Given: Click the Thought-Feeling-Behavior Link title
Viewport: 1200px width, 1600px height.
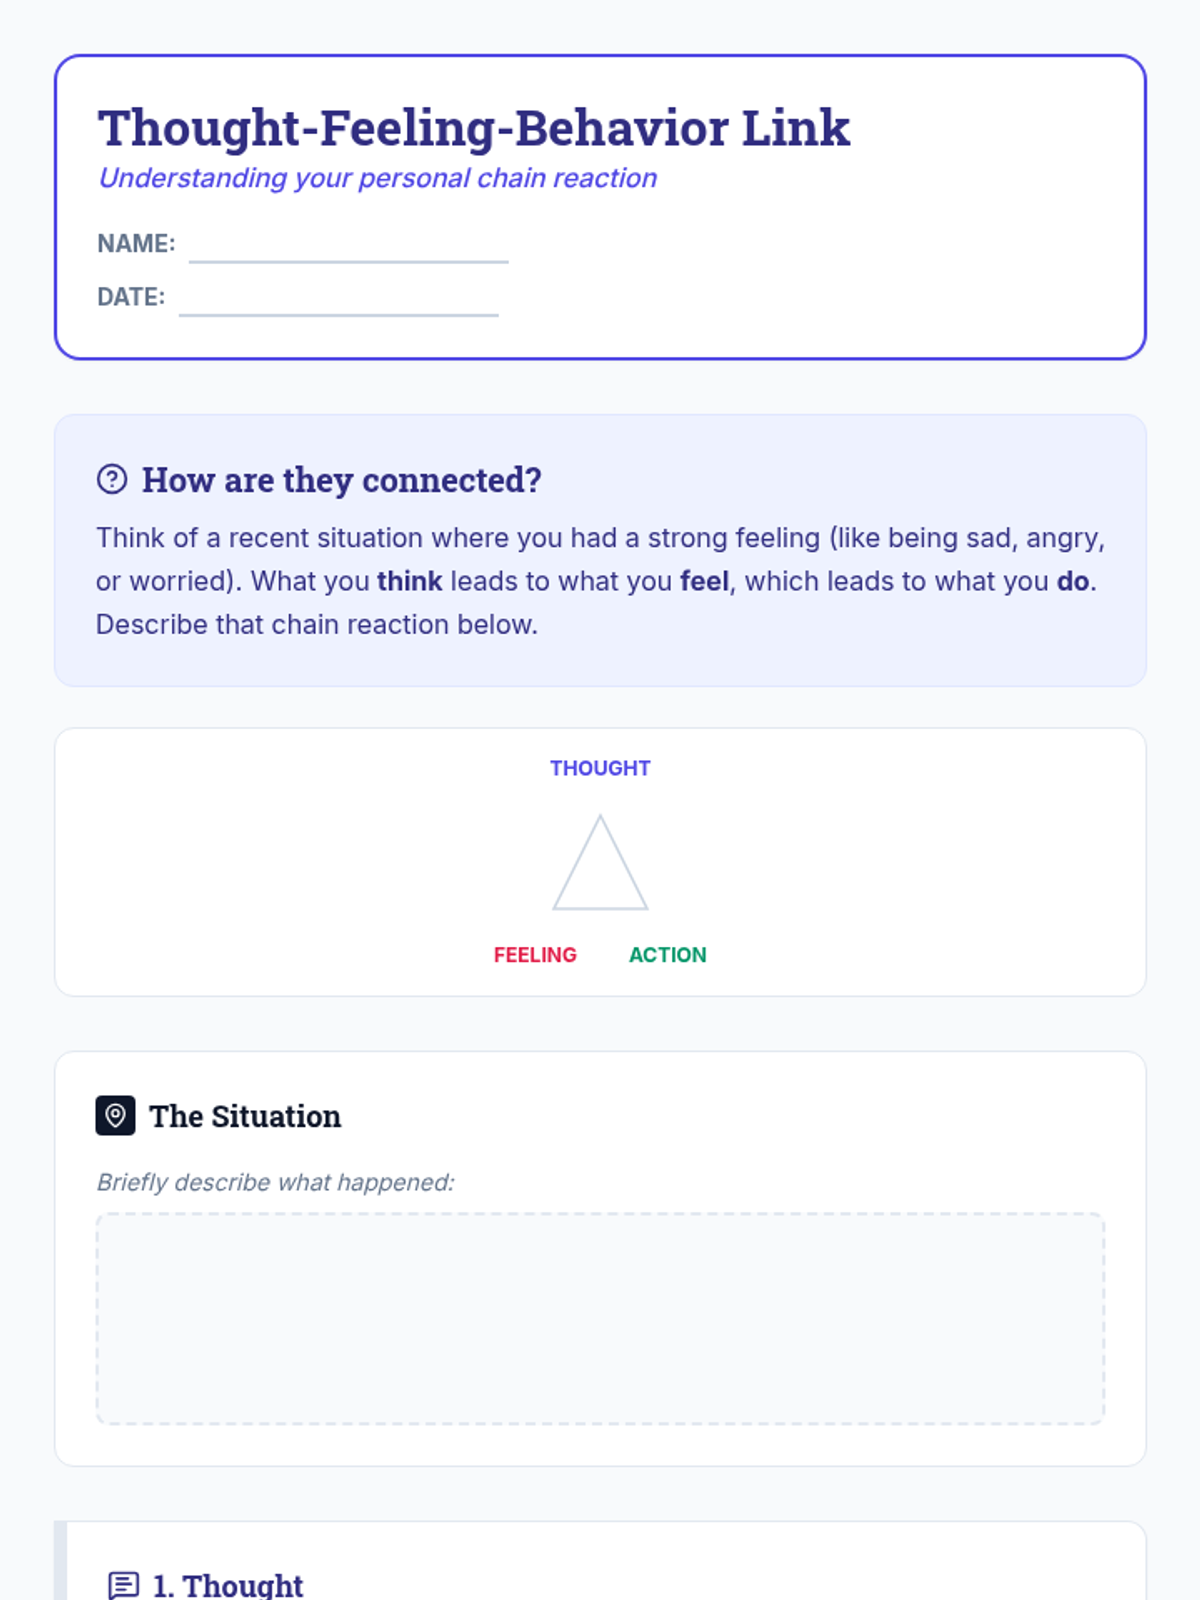Looking at the screenshot, I should point(473,128).
